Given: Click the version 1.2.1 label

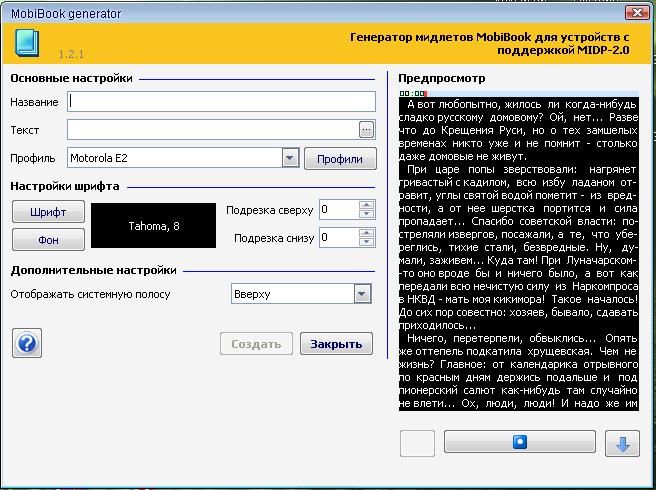Looking at the screenshot, I should tap(71, 54).
